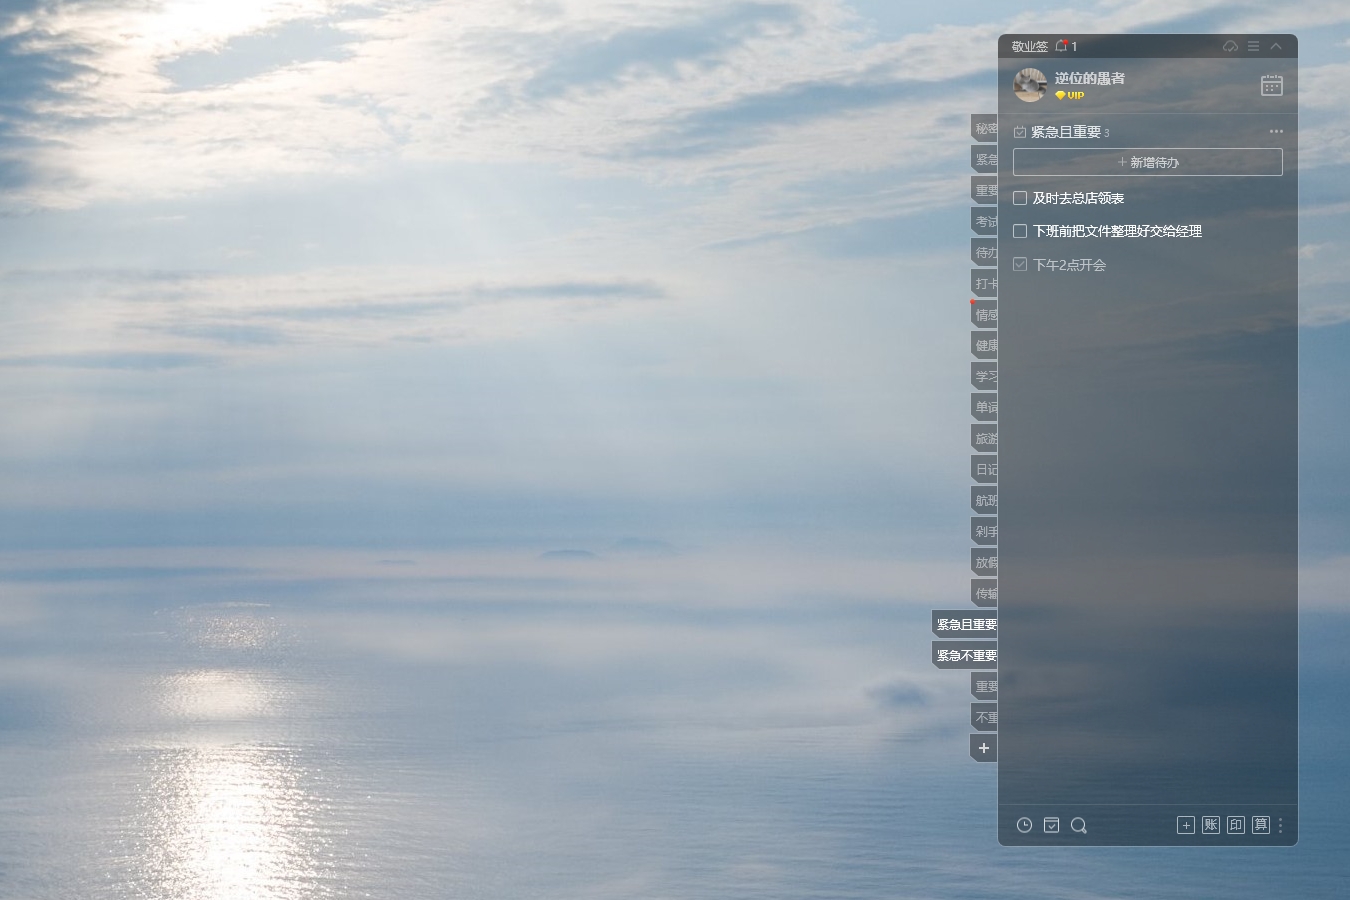
Task: Switch to the 考试 category tab
Action: (985, 221)
